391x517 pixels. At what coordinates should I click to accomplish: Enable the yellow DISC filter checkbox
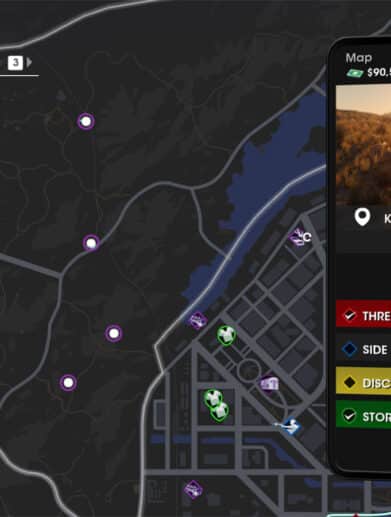[x=349, y=383]
